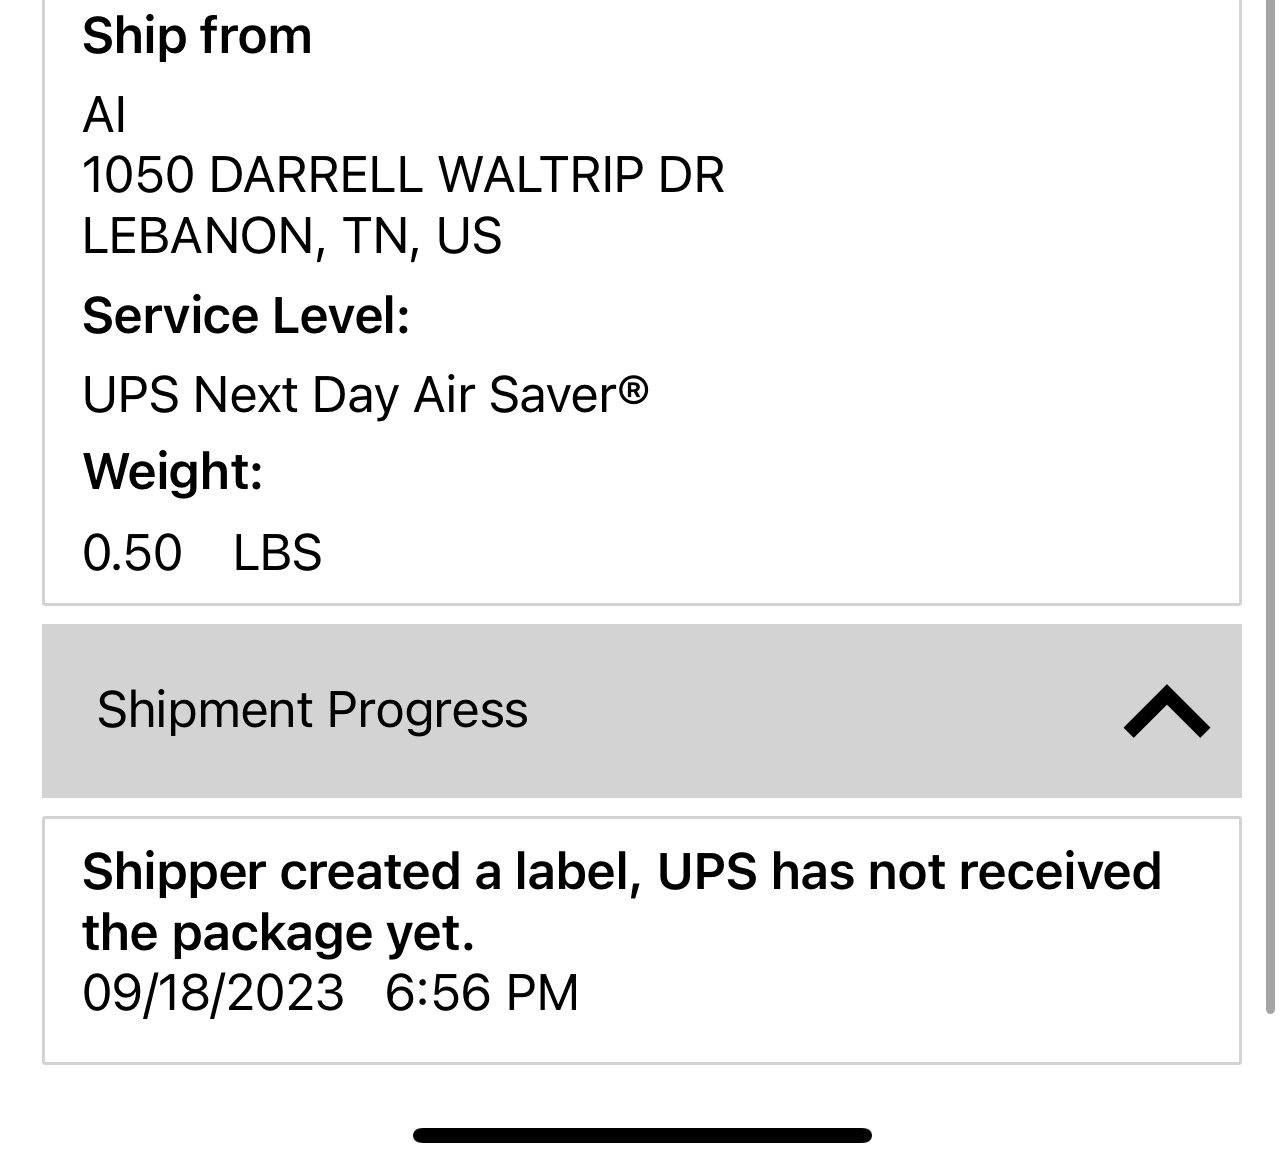1284x1167 pixels.
Task: Select the 0.50 weight value
Action: pos(132,553)
